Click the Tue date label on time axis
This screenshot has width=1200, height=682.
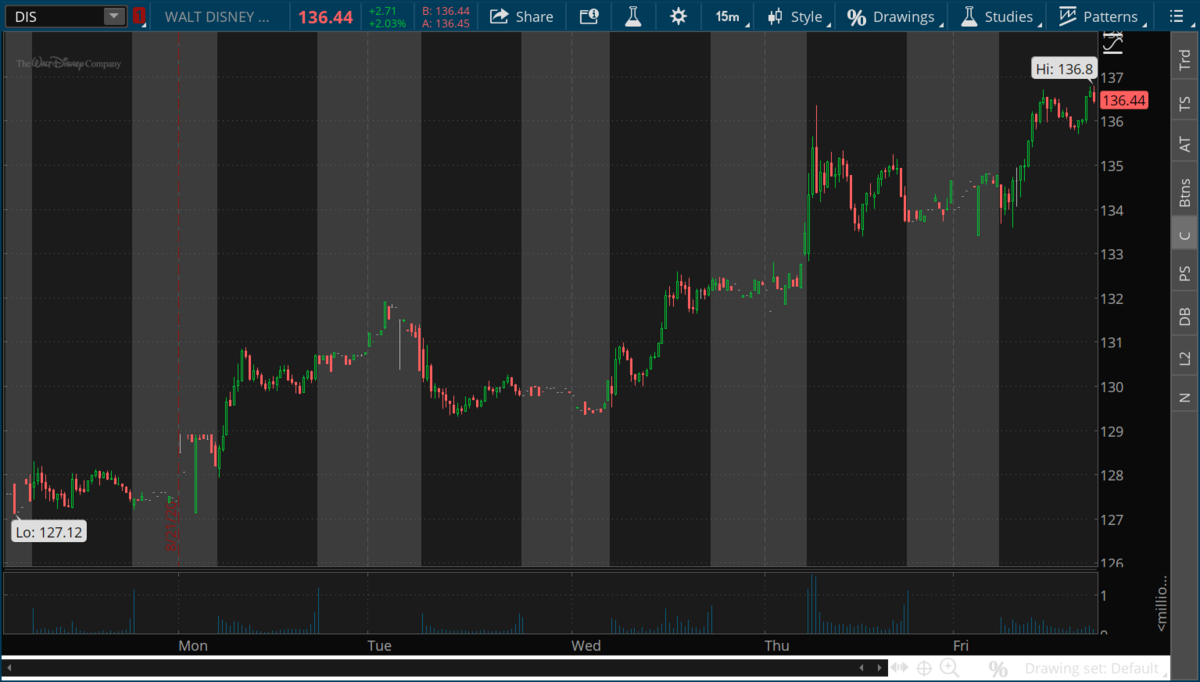point(379,646)
